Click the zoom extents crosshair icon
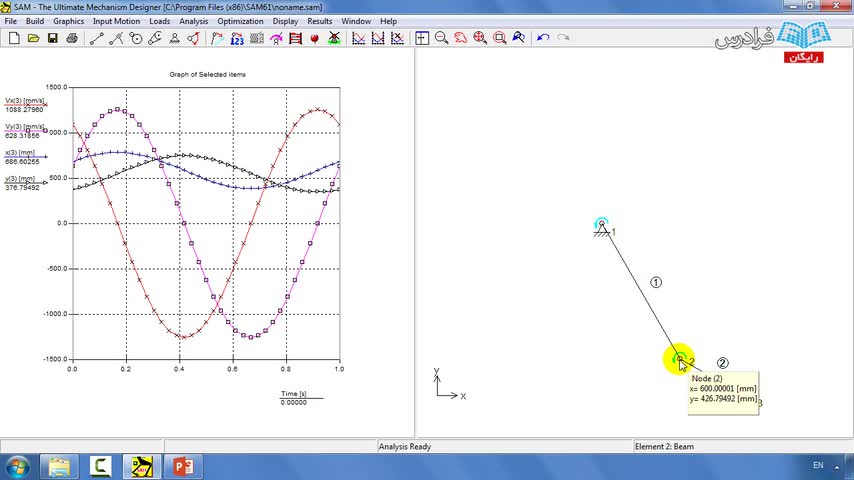Image resolution: width=854 pixels, height=480 pixels. pos(422,38)
